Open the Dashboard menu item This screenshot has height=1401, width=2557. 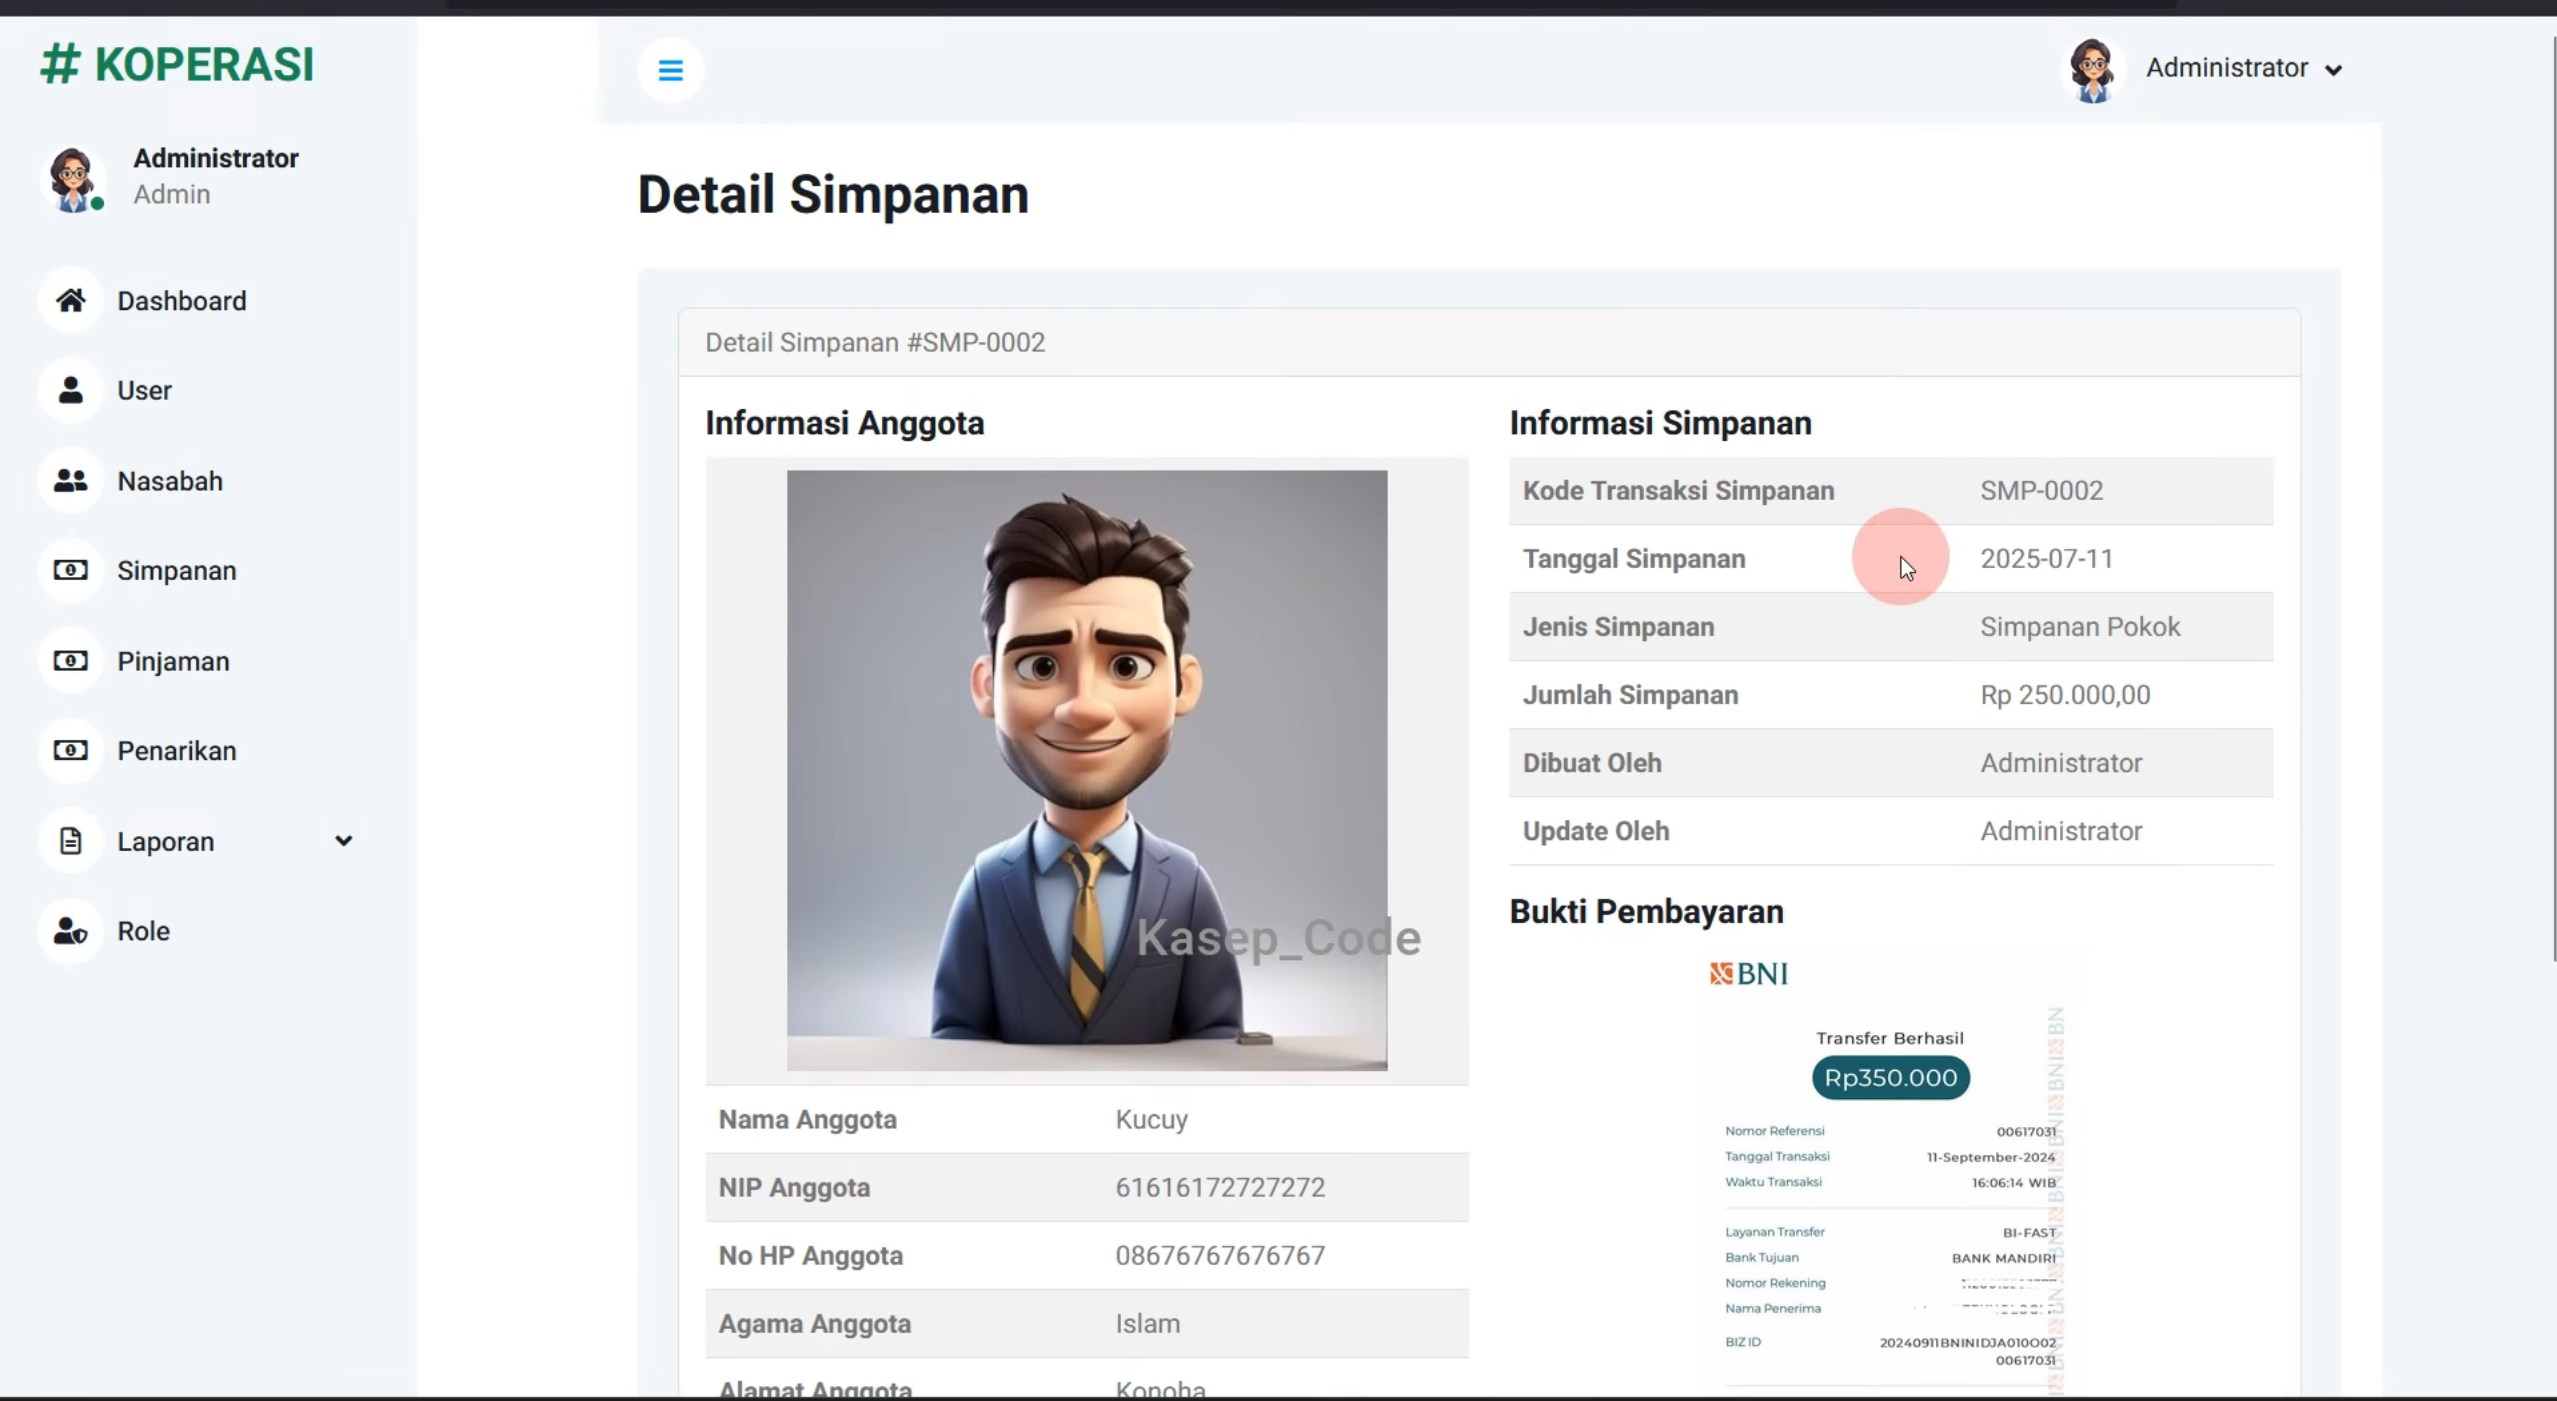pos(182,301)
